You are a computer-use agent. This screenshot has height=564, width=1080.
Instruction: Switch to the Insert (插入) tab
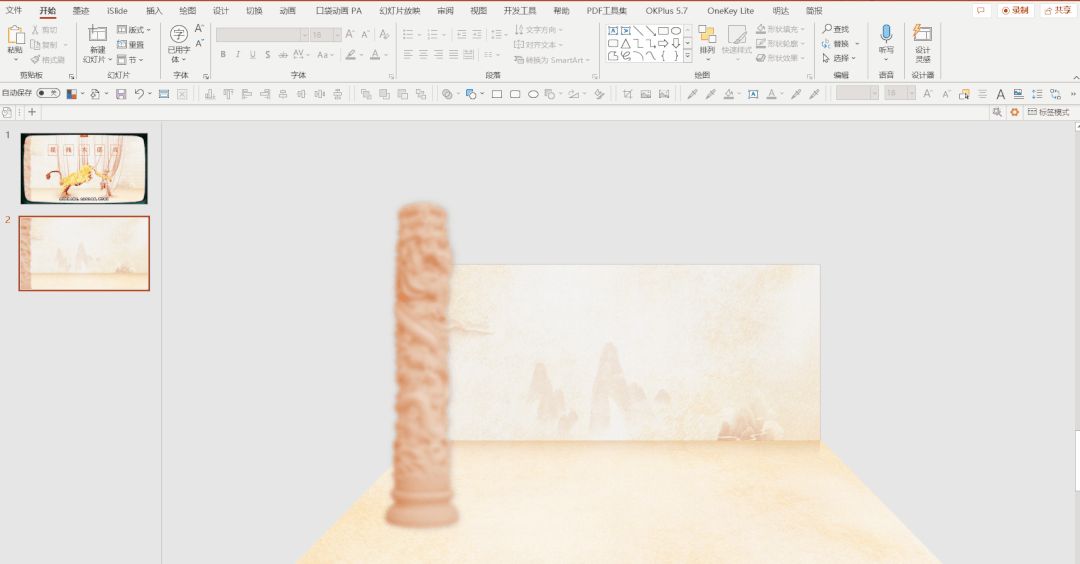pos(154,10)
